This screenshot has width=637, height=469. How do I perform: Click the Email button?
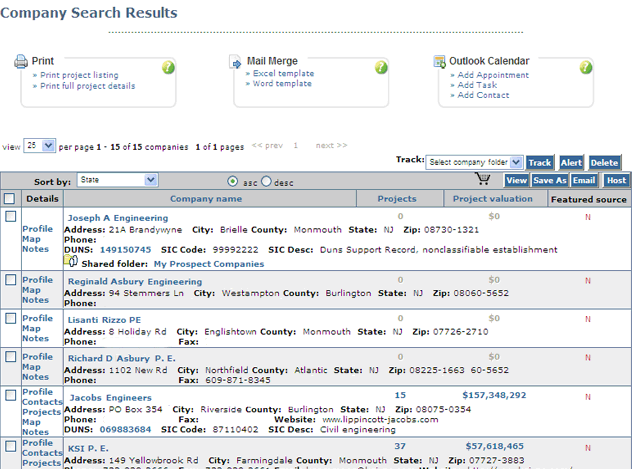[x=584, y=180]
